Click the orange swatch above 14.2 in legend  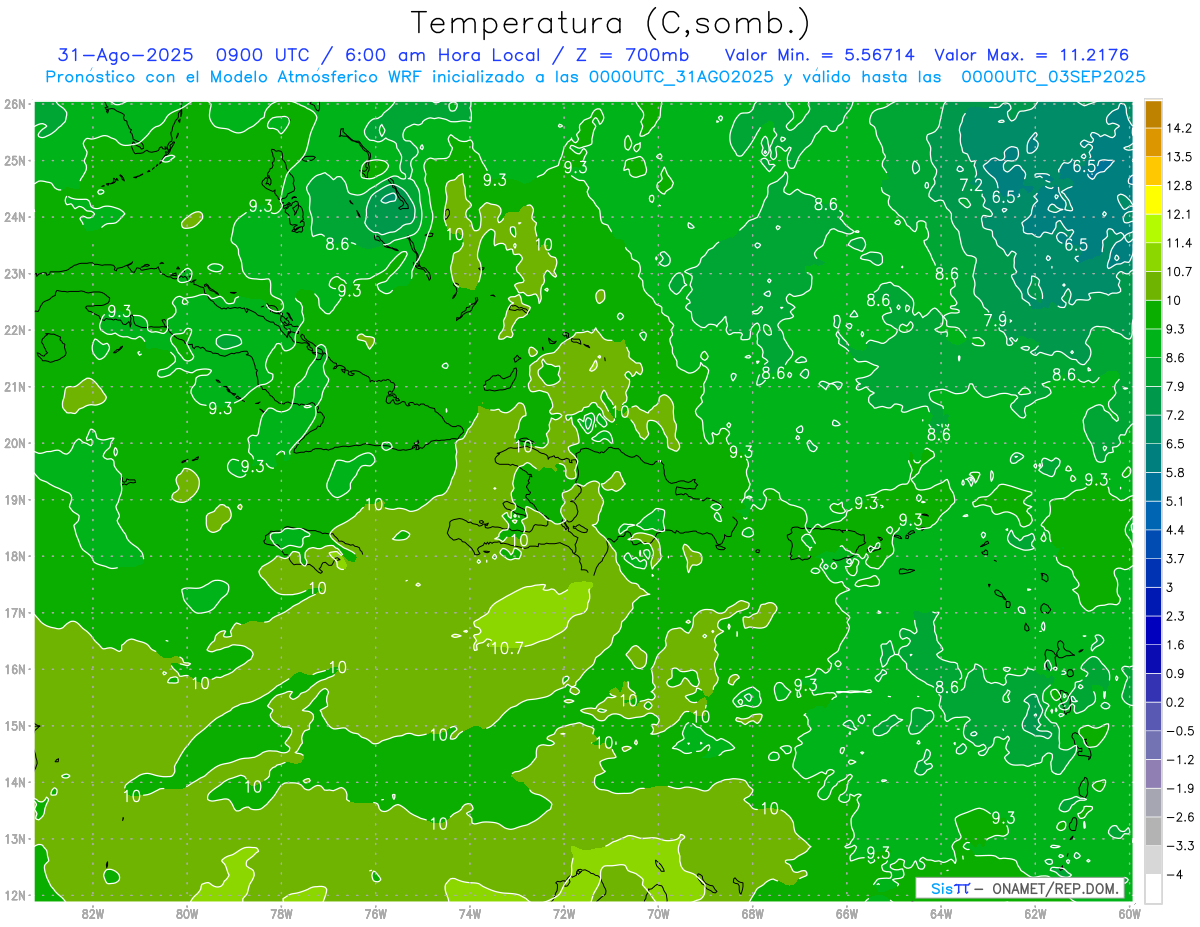click(1153, 114)
